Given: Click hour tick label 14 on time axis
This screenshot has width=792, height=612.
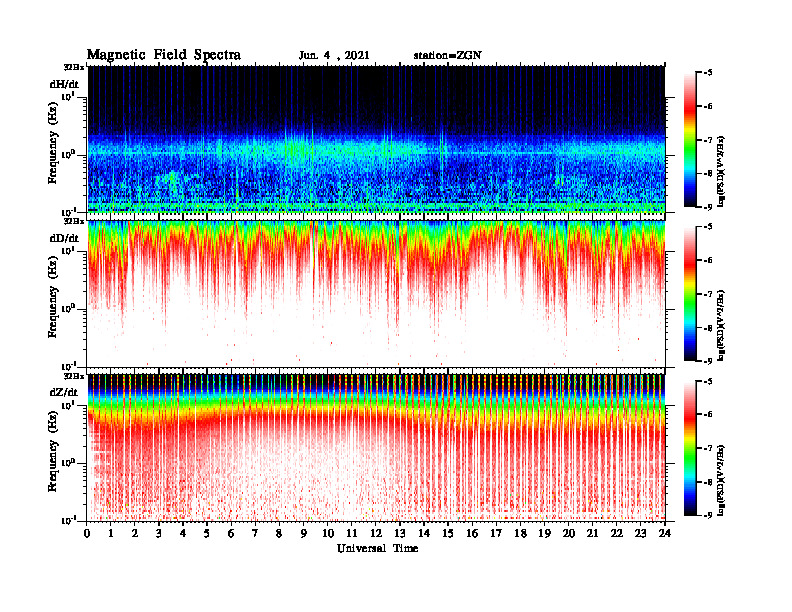Looking at the screenshot, I should coord(424,533).
